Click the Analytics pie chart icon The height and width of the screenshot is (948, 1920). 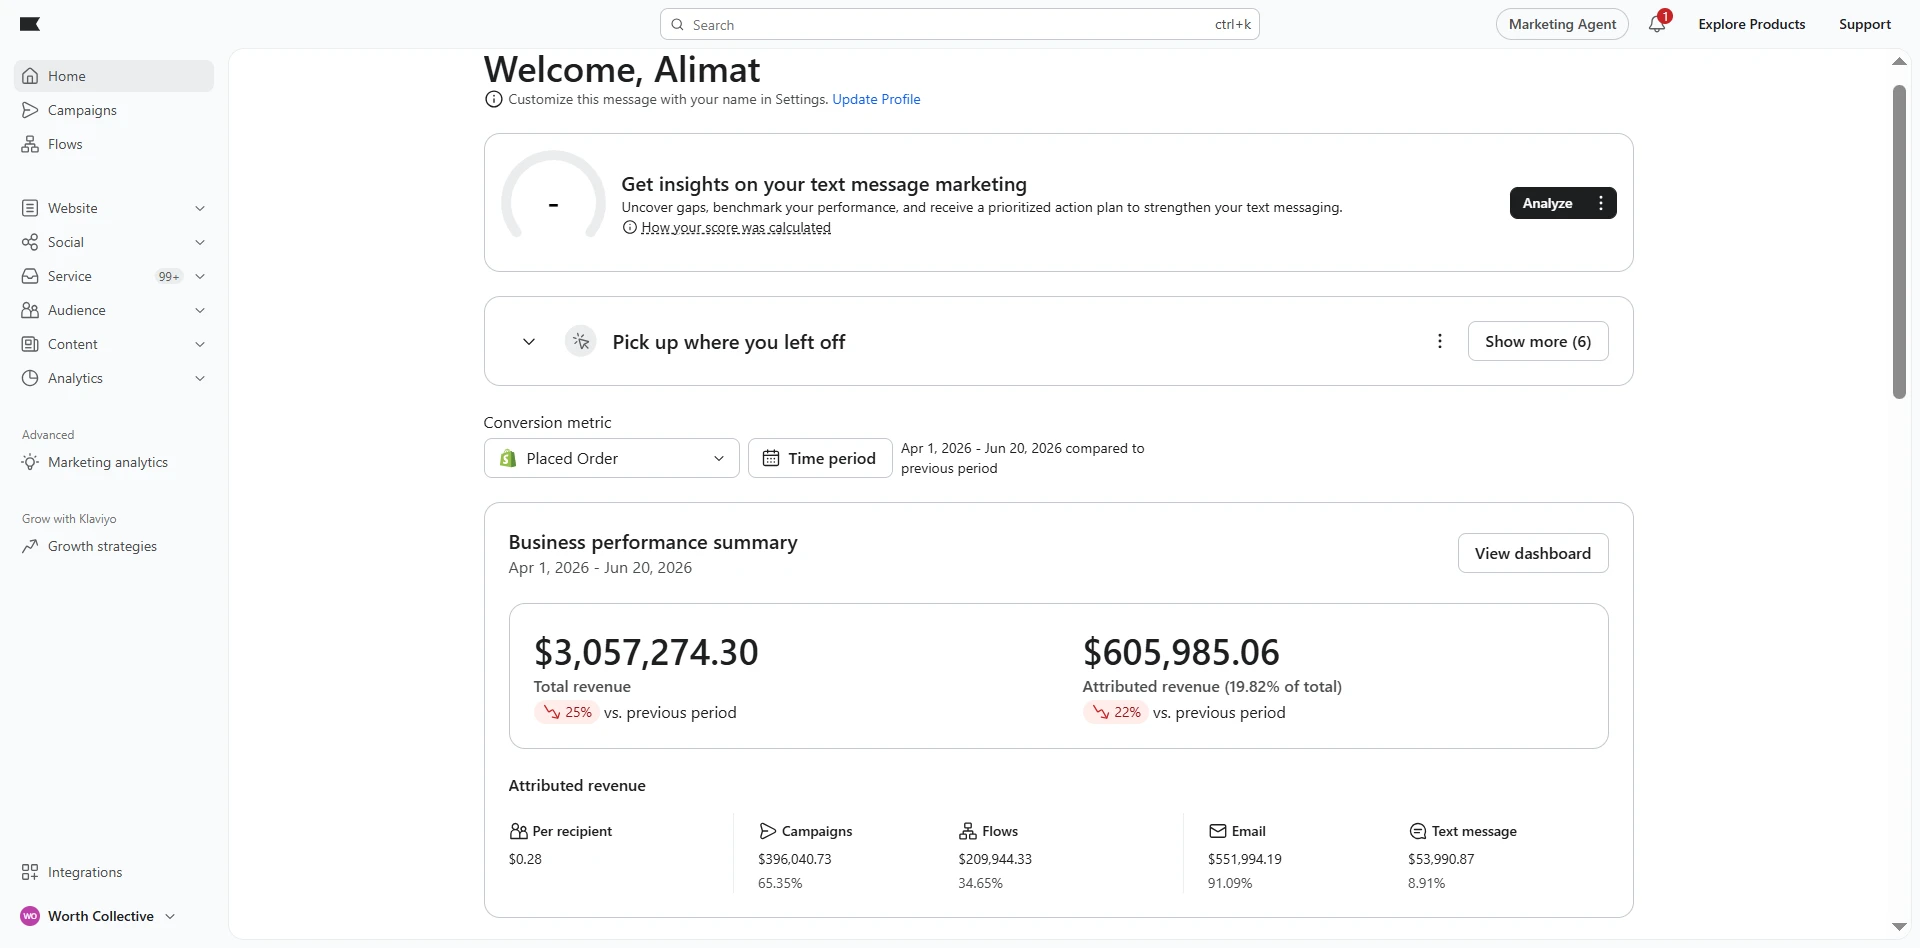coord(30,378)
